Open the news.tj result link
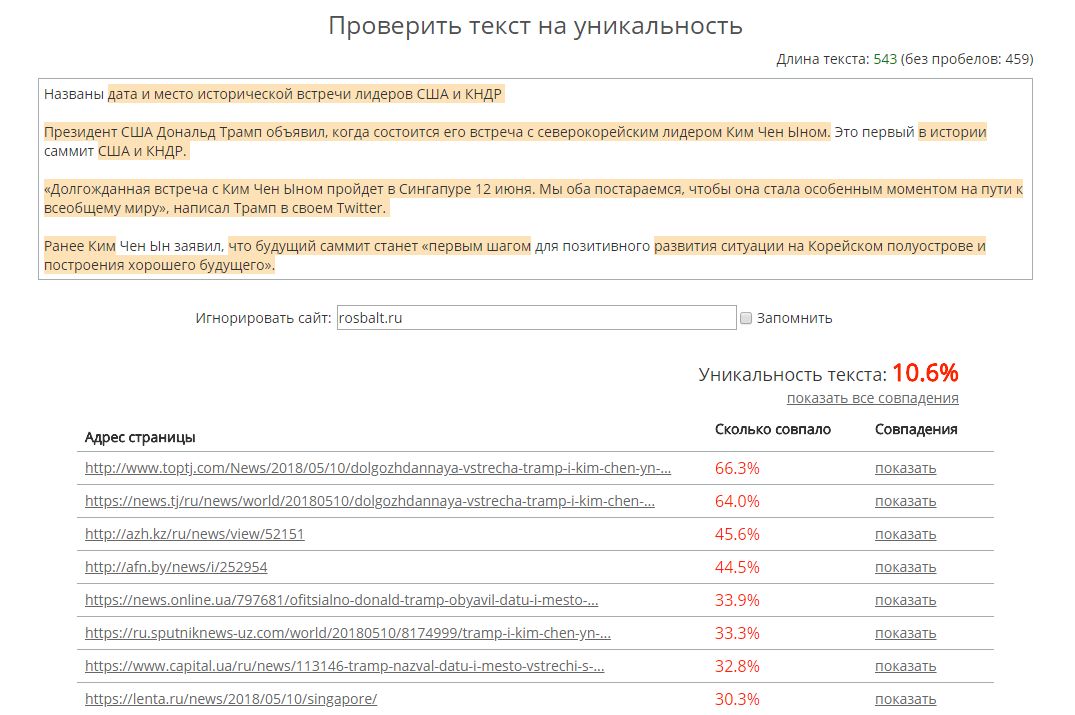 370,501
